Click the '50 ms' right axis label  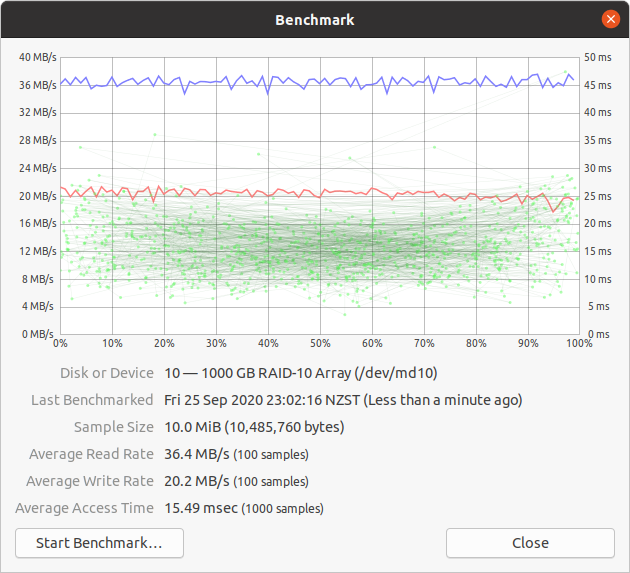597,57
